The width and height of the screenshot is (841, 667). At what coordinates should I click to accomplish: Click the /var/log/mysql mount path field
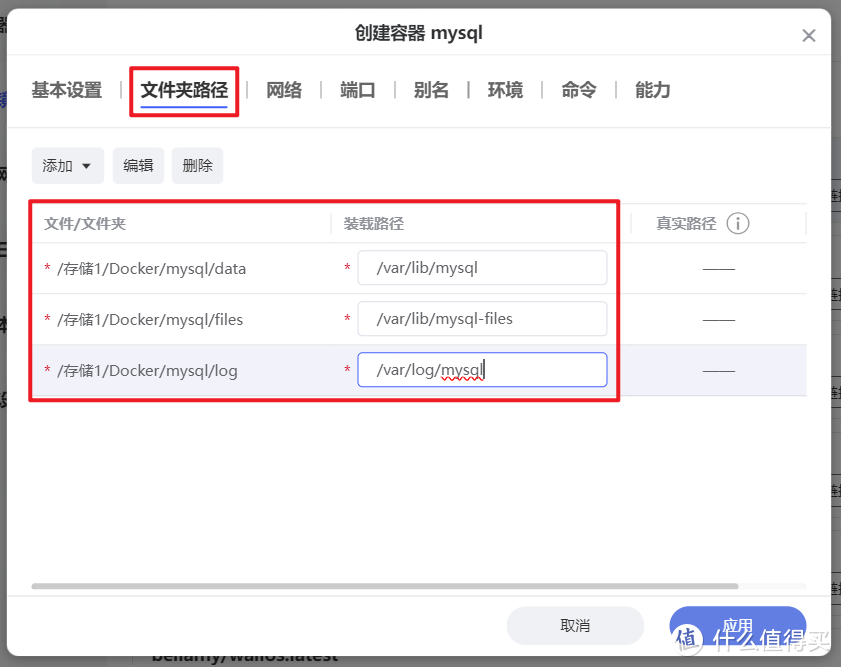tap(482, 369)
